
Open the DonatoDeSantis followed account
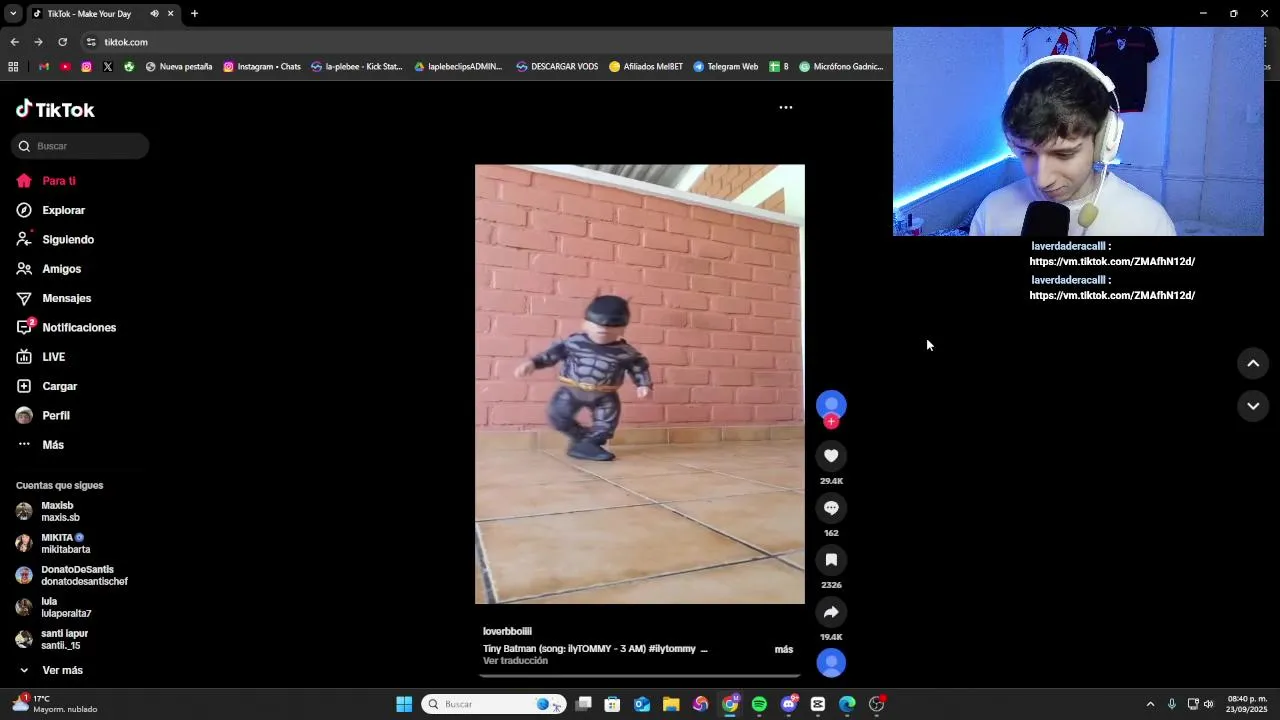click(x=72, y=576)
